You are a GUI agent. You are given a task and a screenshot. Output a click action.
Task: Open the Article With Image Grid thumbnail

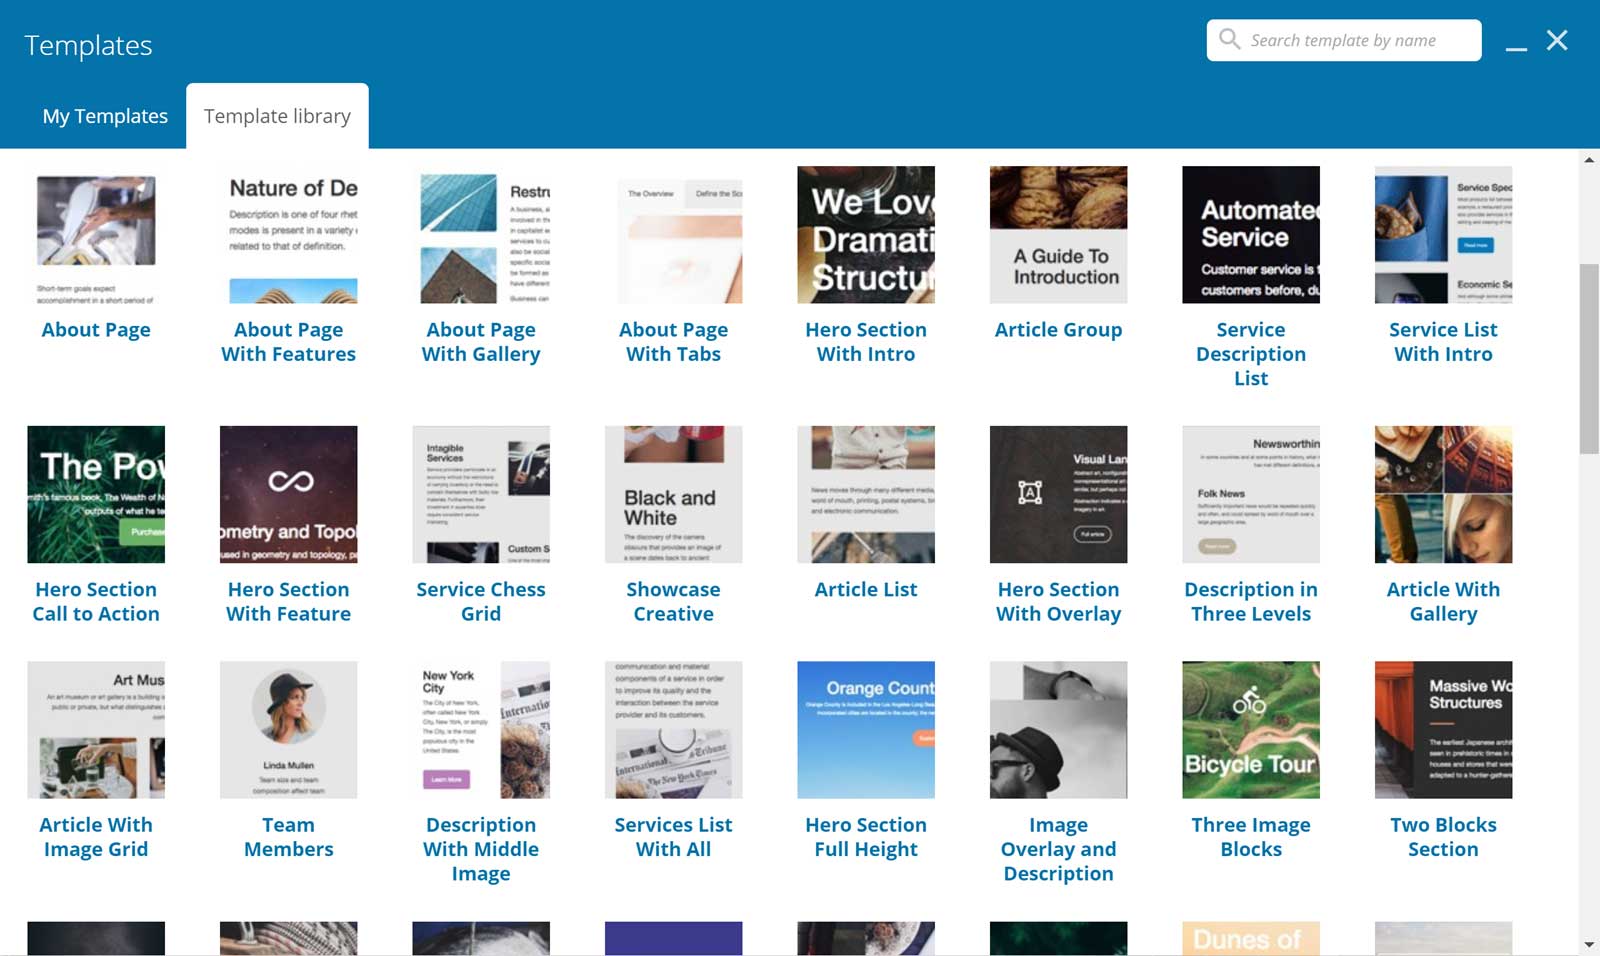click(96, 730)
